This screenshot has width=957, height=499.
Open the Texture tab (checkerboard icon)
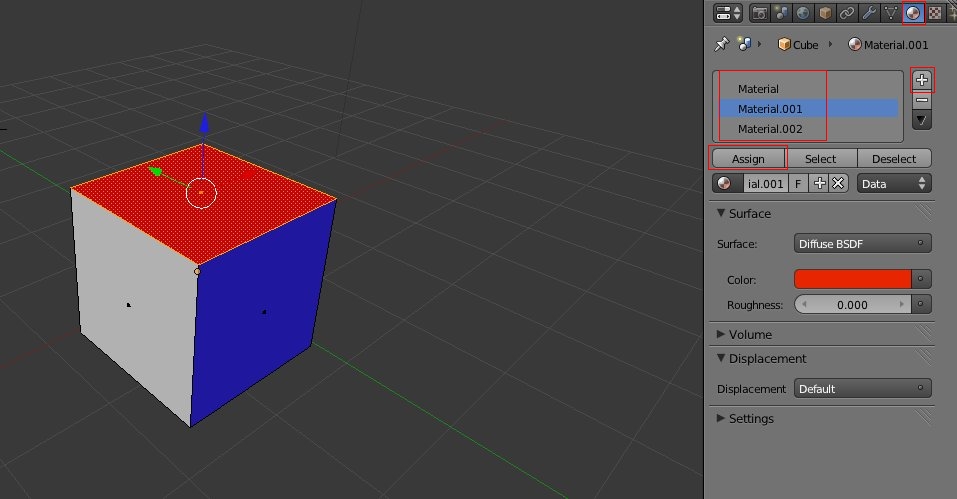tap(935, 12)
